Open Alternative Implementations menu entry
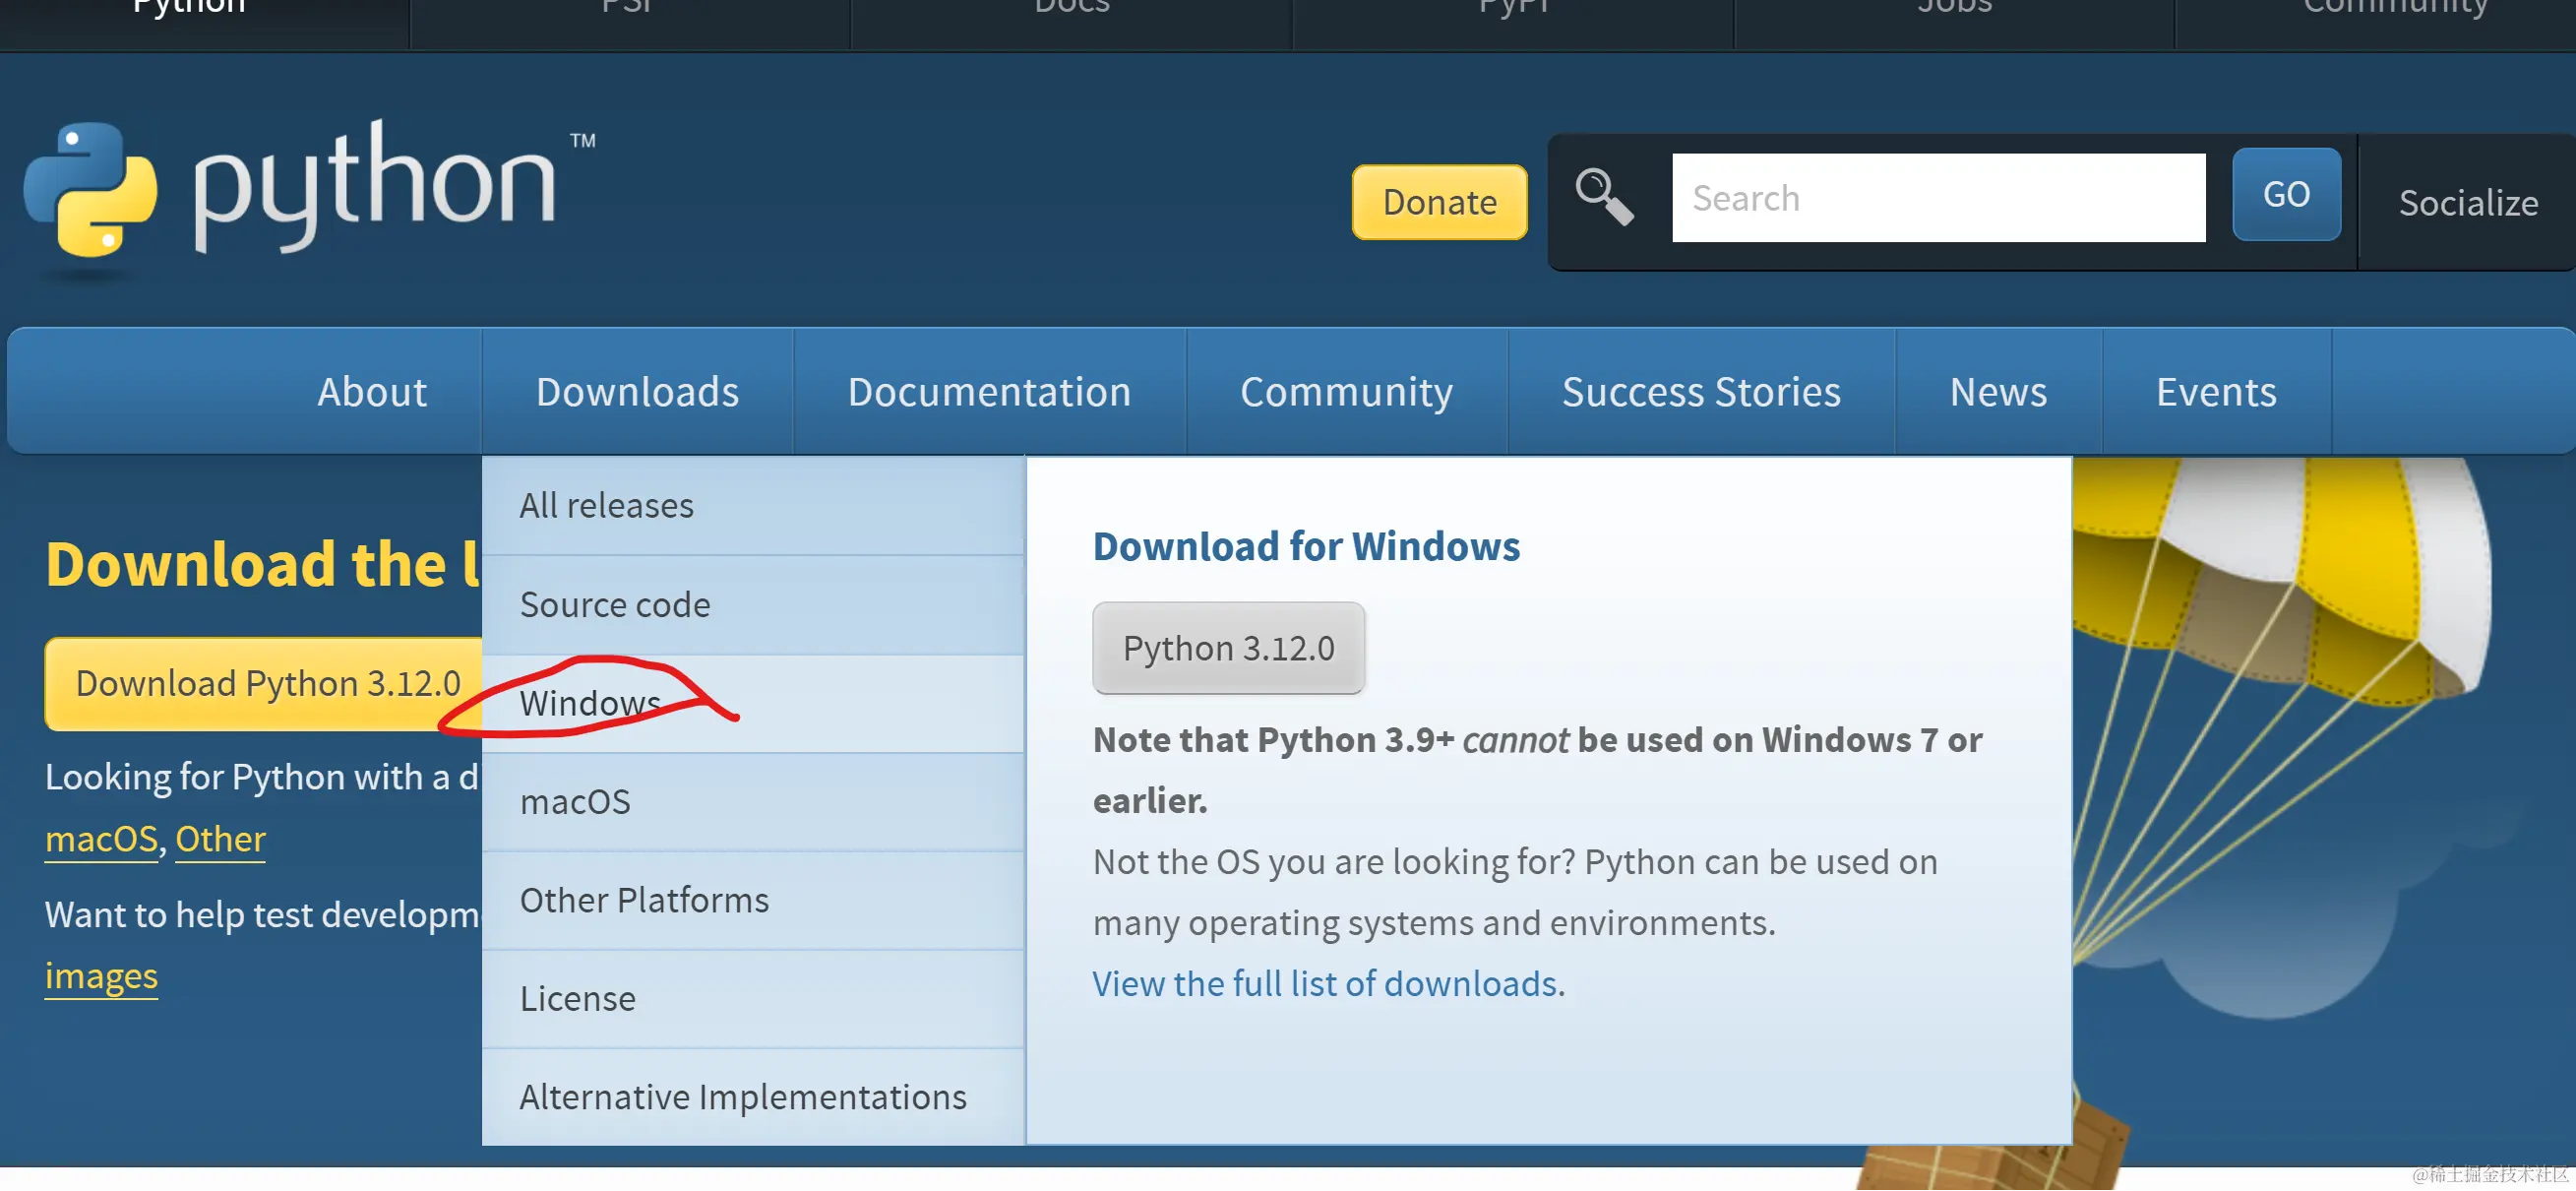This screenshot has width=2576, height=1191. click(x=742, y=1097)
